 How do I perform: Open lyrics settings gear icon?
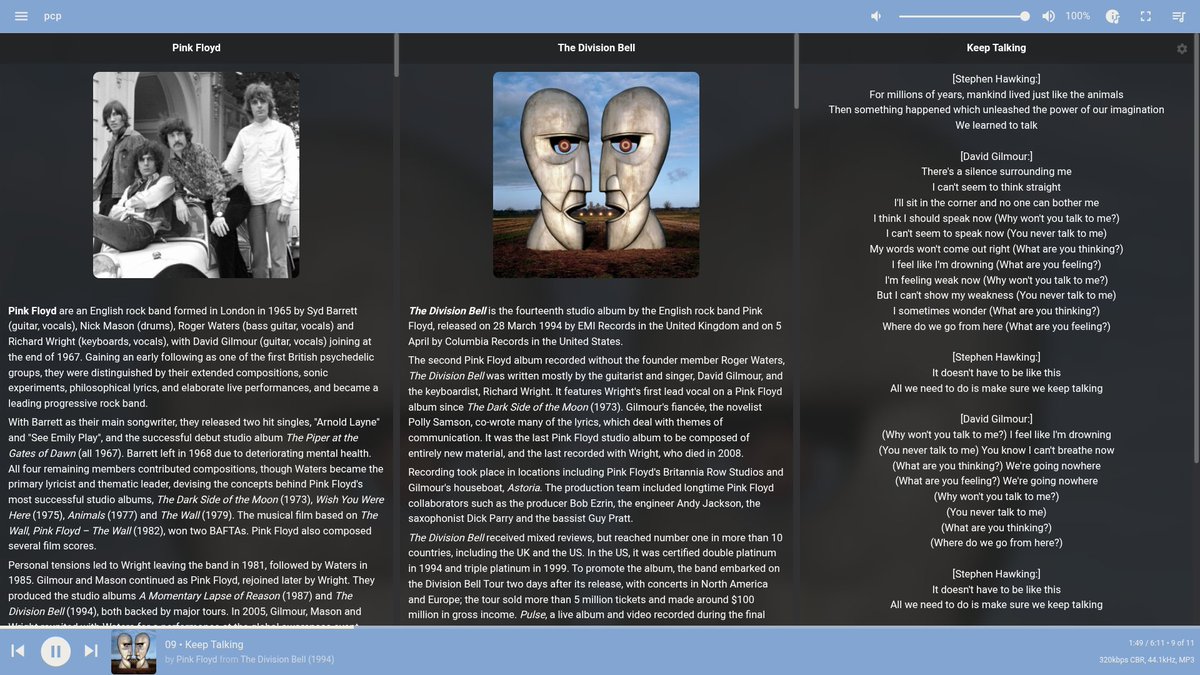point(1182,48)
